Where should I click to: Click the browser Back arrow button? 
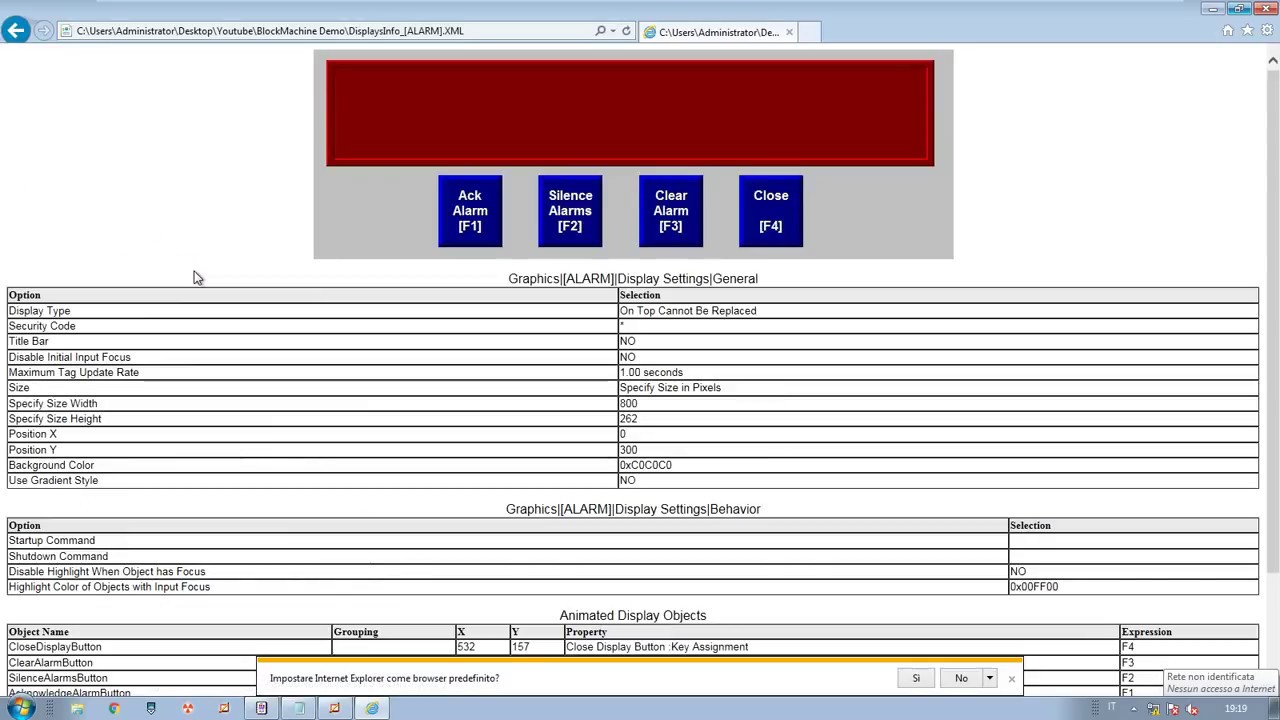[x=16, y=31]
